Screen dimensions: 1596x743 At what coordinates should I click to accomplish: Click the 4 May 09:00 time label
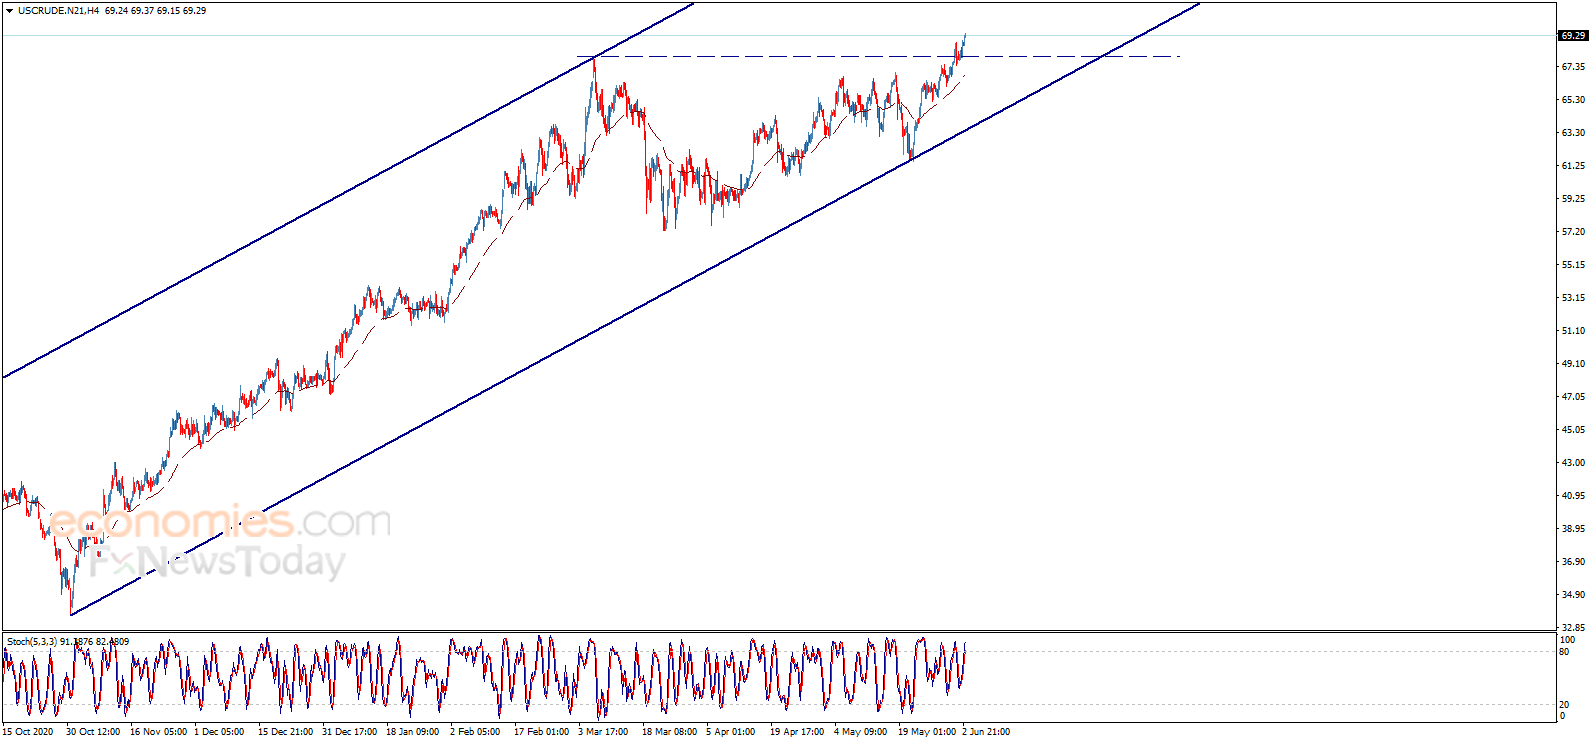pyautogui.click(x=860, y=732)
